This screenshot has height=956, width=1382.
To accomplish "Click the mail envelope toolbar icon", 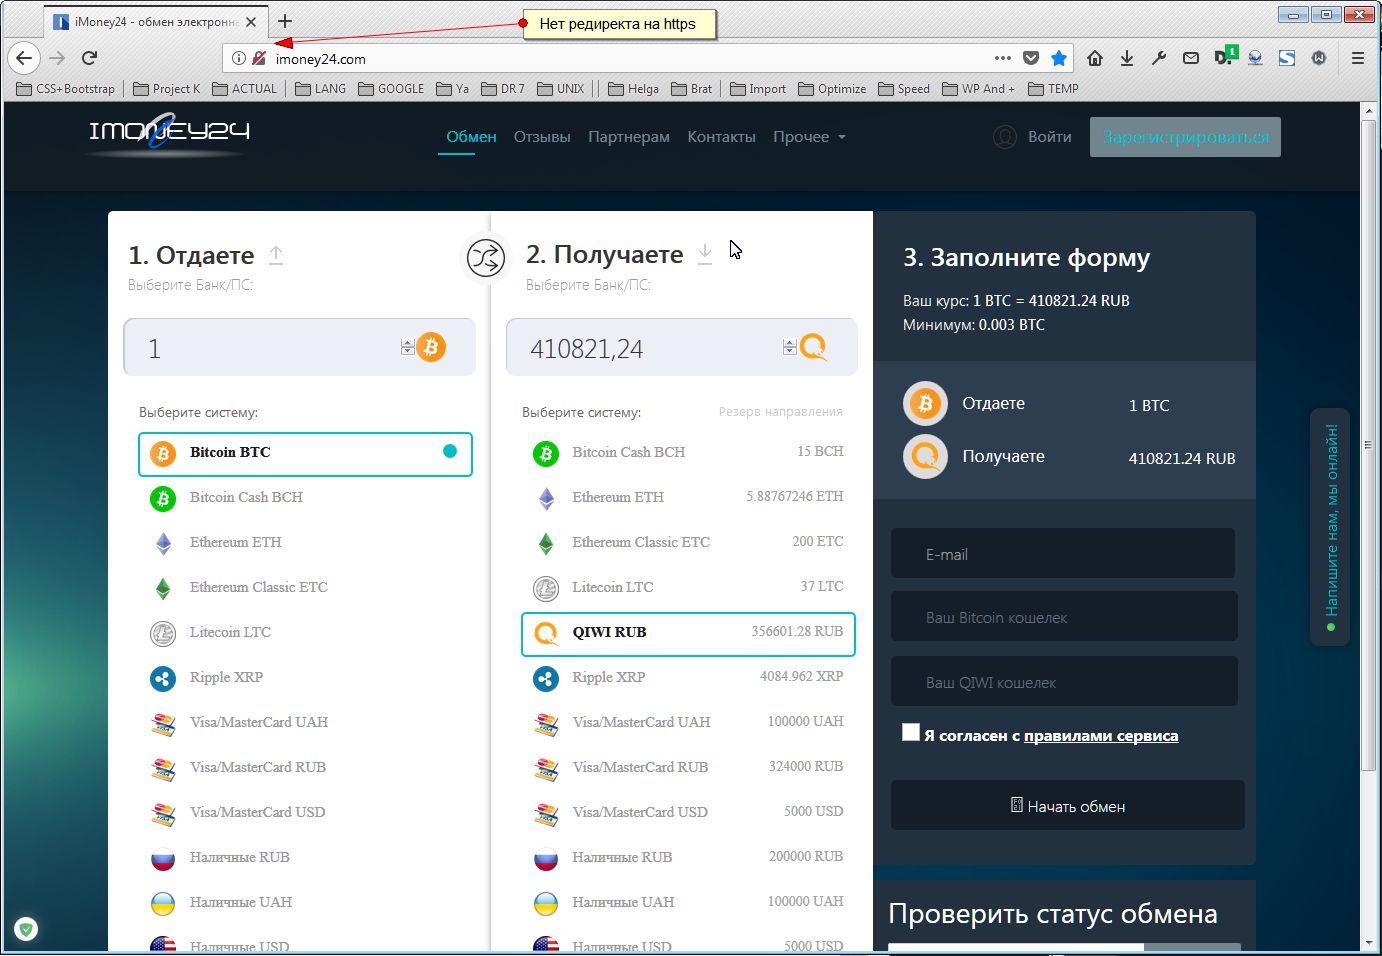I will [x=1191, y=58].
